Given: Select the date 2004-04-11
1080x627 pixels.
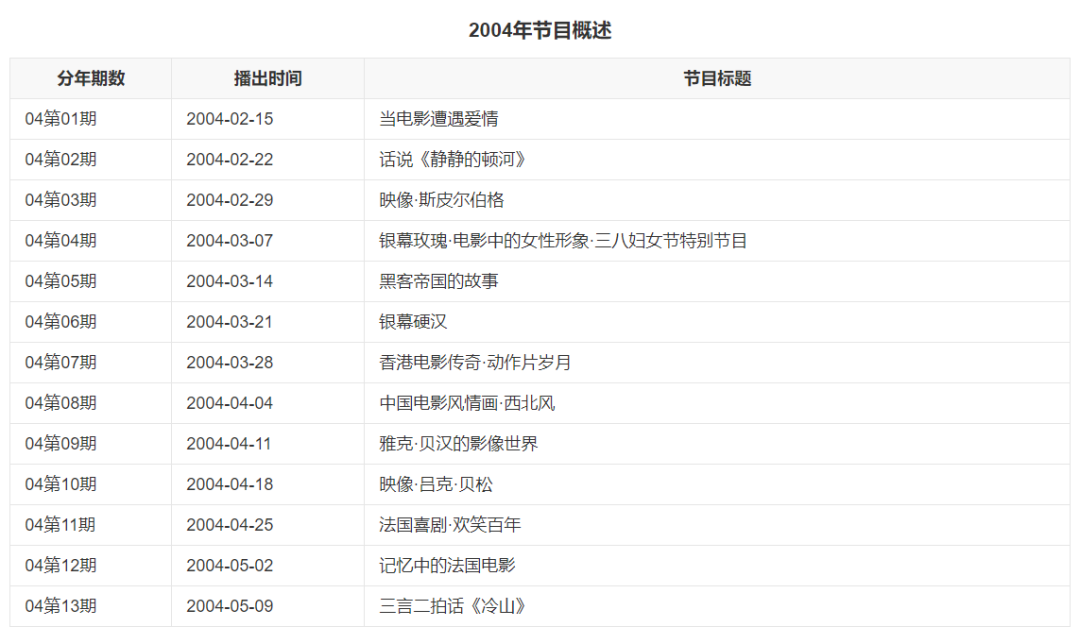Looking at the screenshot, I should pyautogui.click(x=229, y=444).
